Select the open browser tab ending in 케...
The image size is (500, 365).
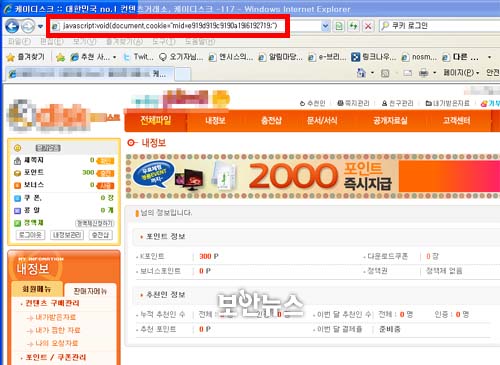(89, 74)
